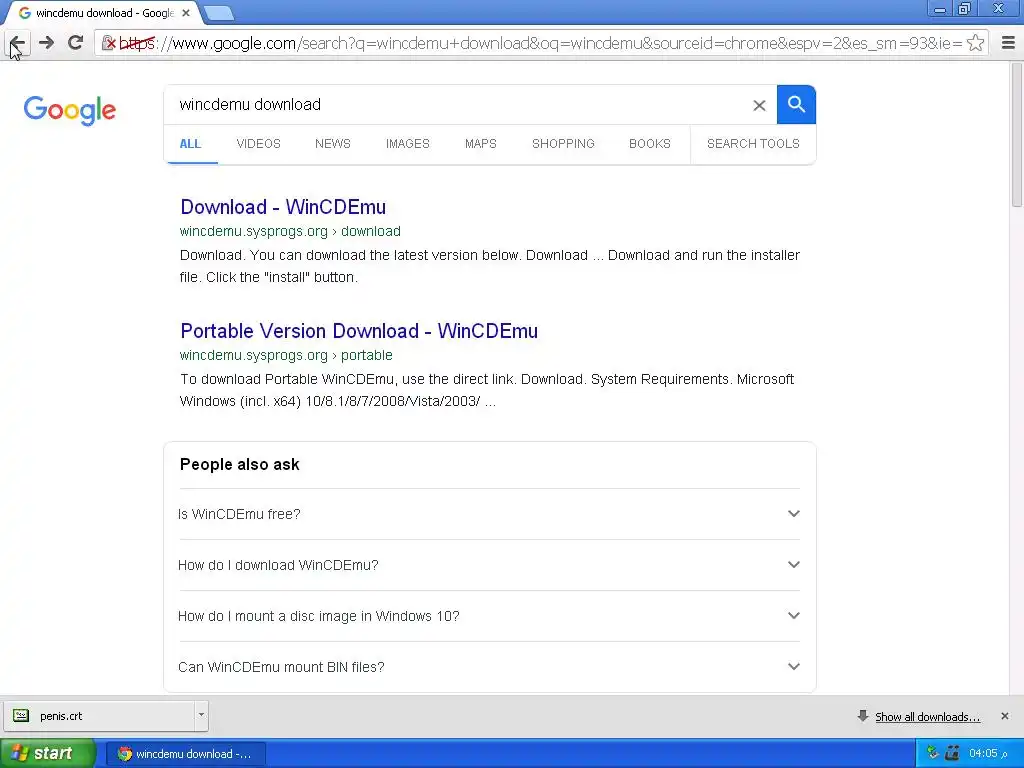Close the wincdemu download browser tab
1024x768 pixels.
pos(186,12)
